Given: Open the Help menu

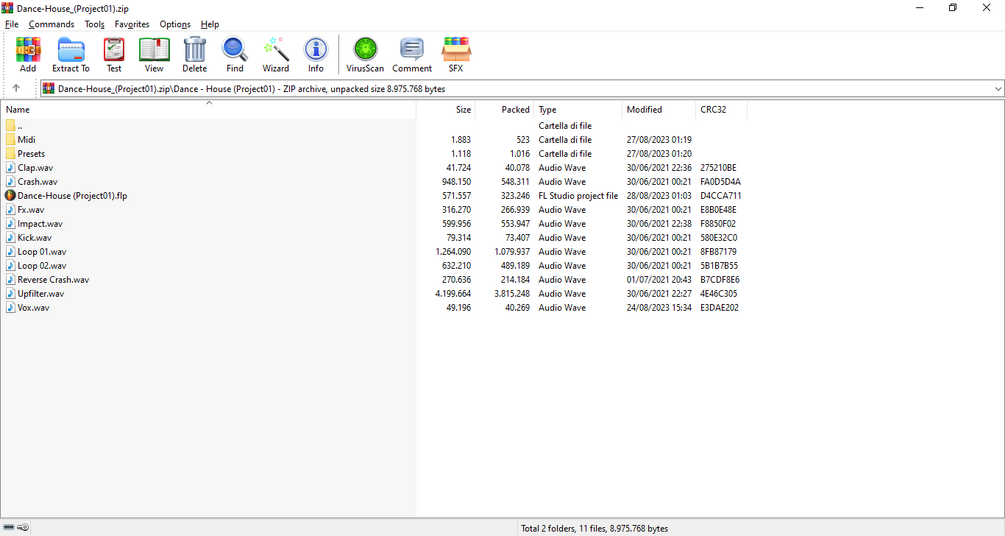Looking at the screenshot, I should pyautogui.click(x=210, y=24).
